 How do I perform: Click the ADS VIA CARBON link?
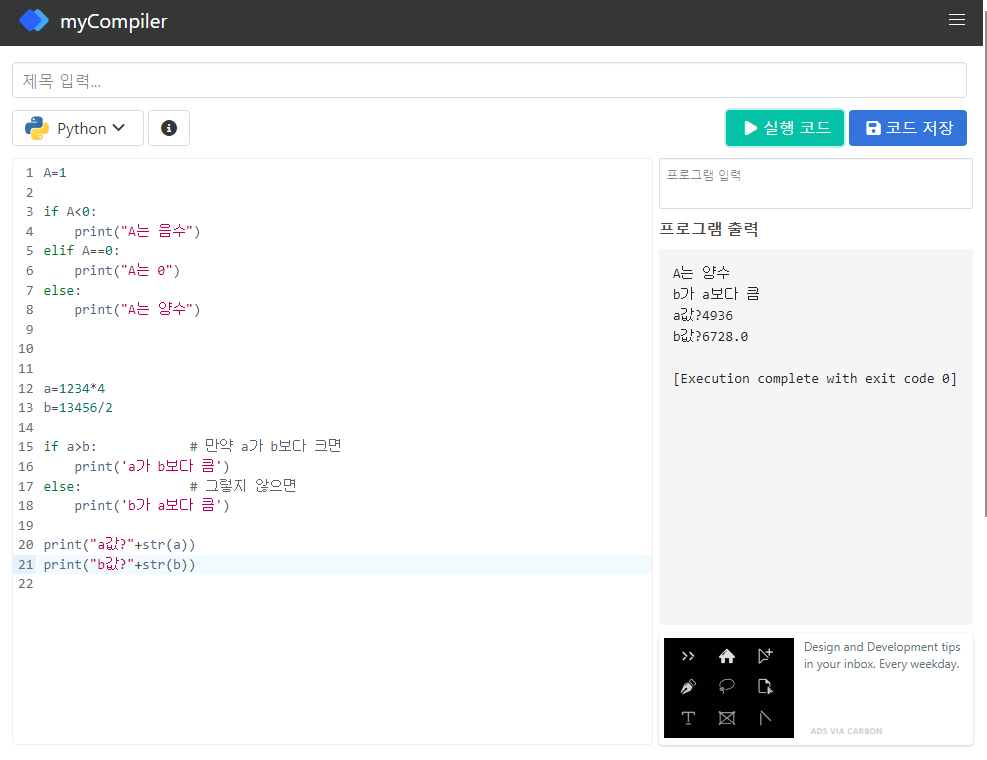846,731
